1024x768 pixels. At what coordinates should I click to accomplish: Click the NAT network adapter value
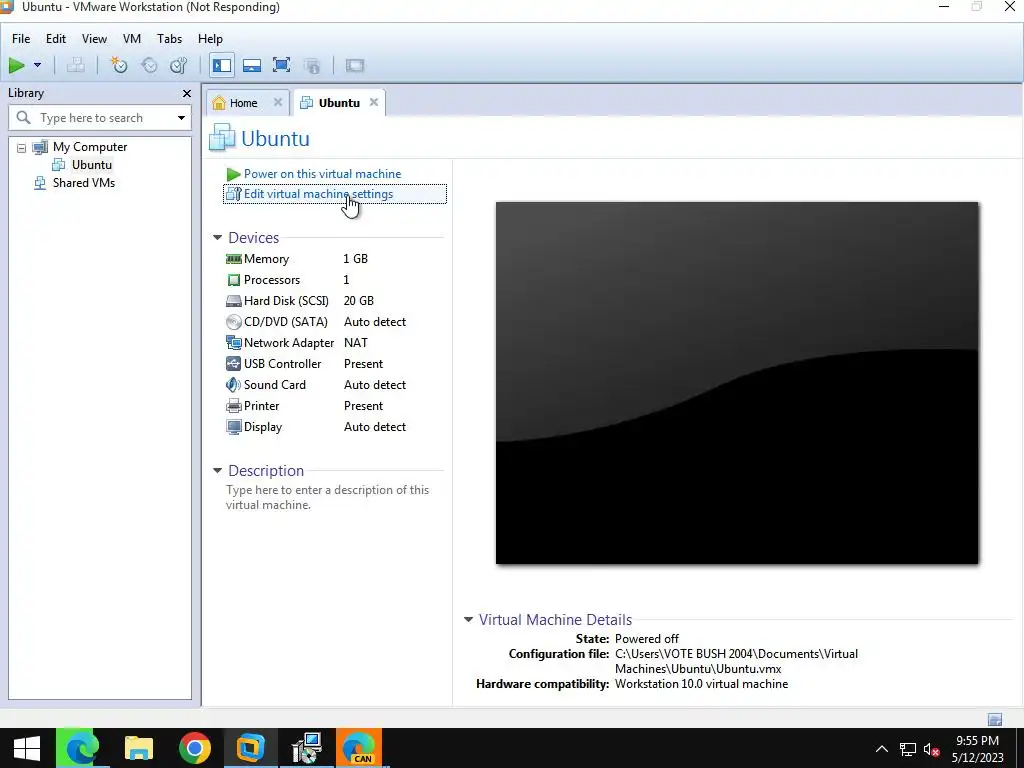click(x=356, y=342)
